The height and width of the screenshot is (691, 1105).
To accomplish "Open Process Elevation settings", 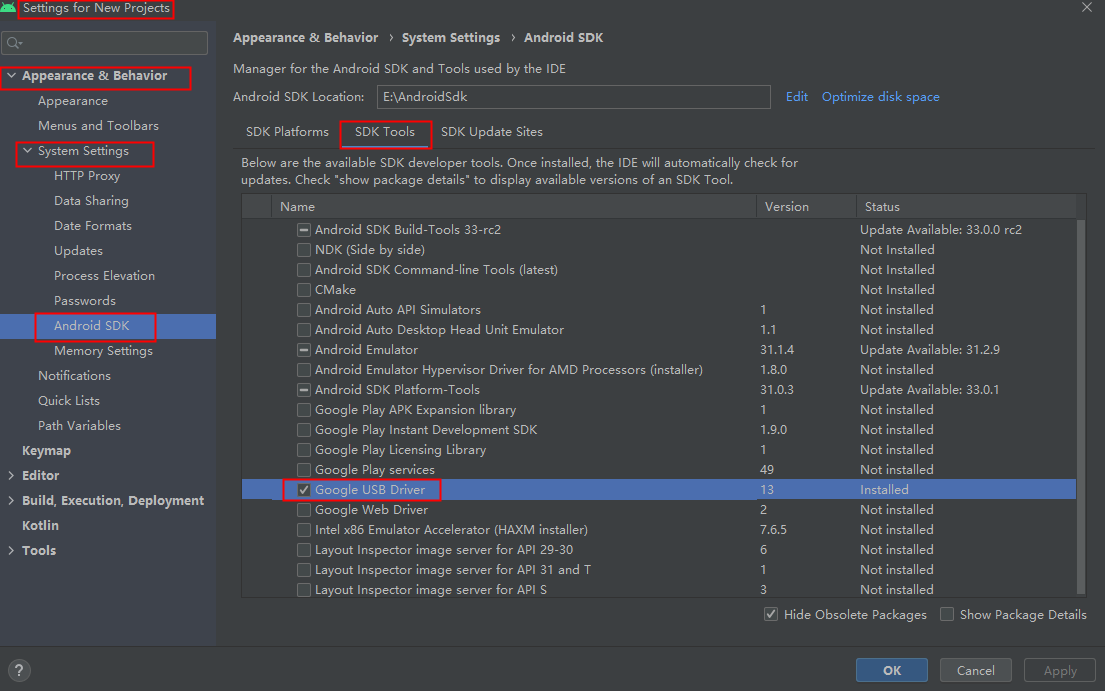I will (104, 275).
